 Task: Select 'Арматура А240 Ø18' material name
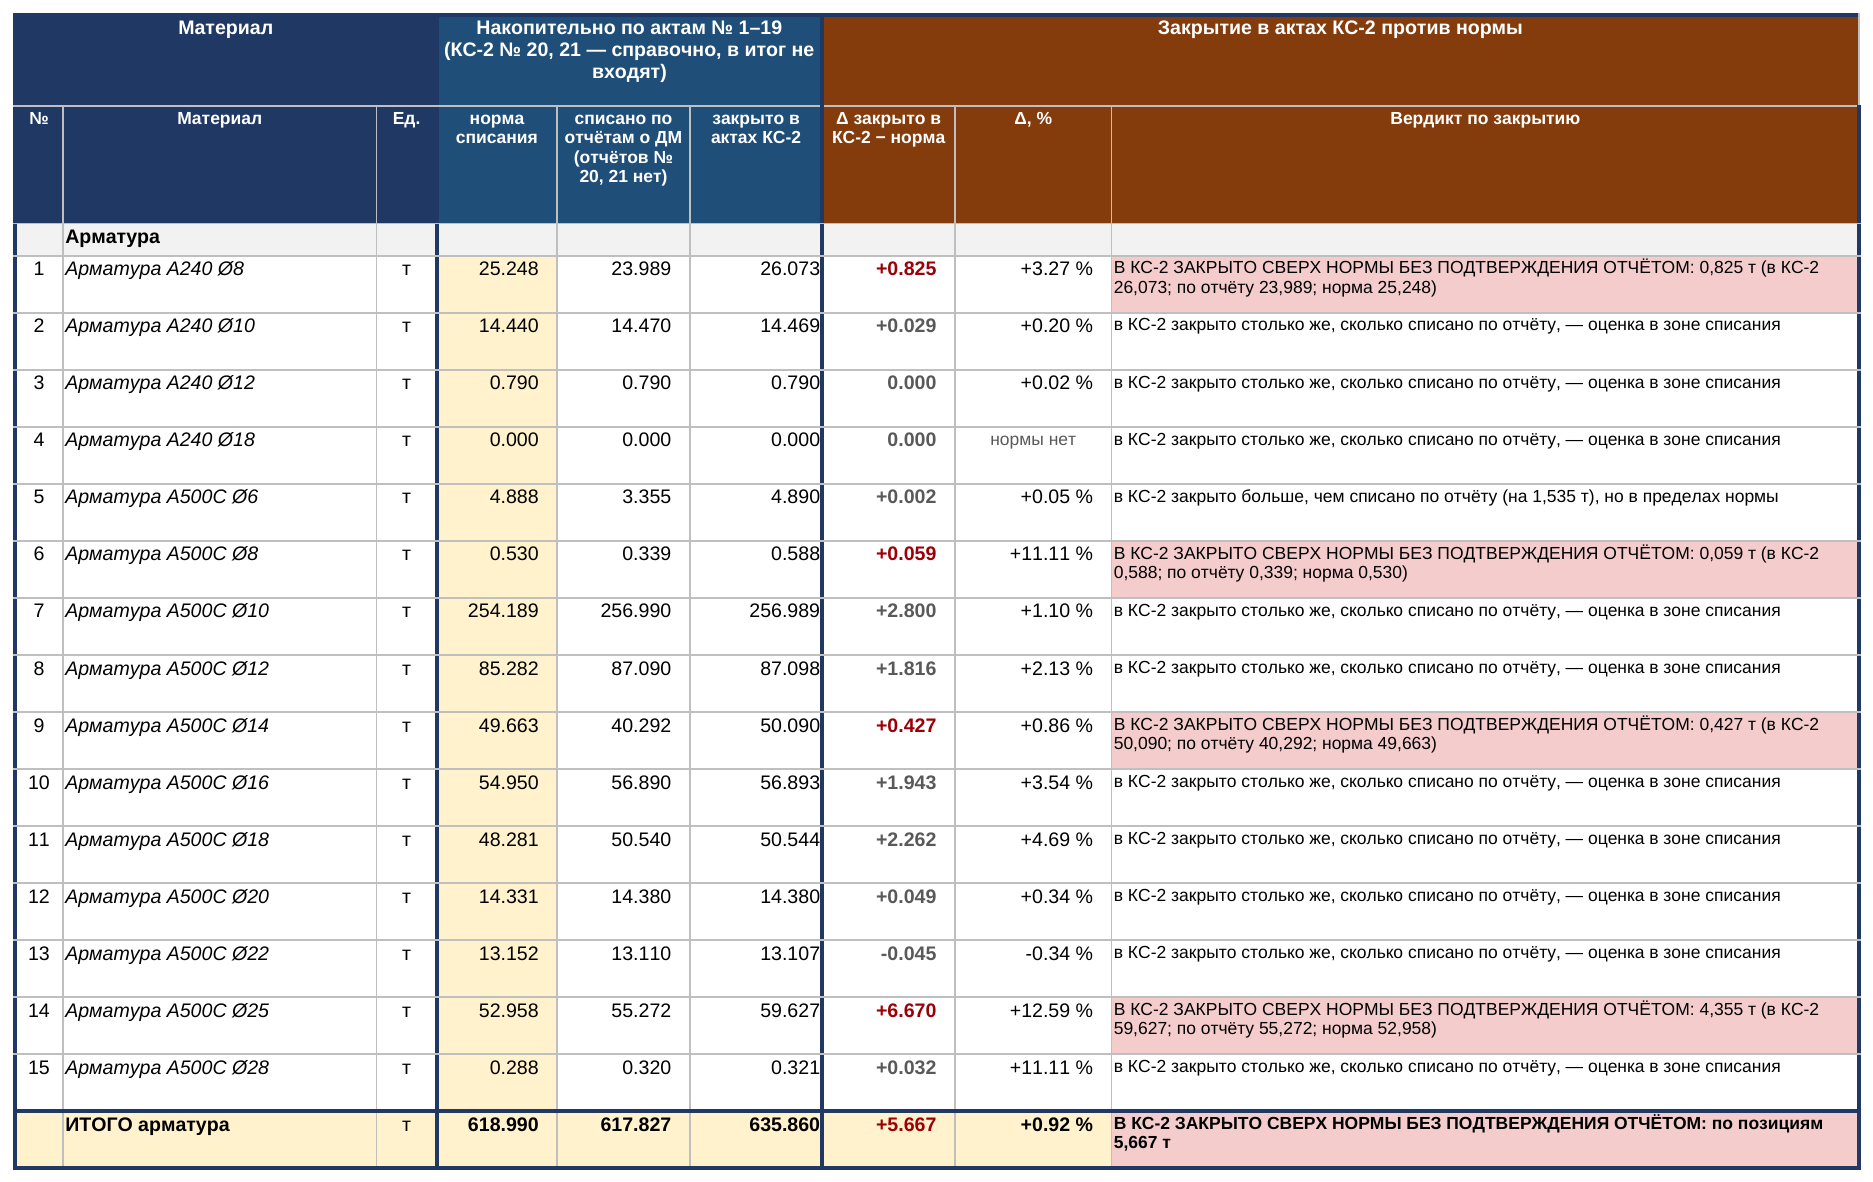[219, 455]
